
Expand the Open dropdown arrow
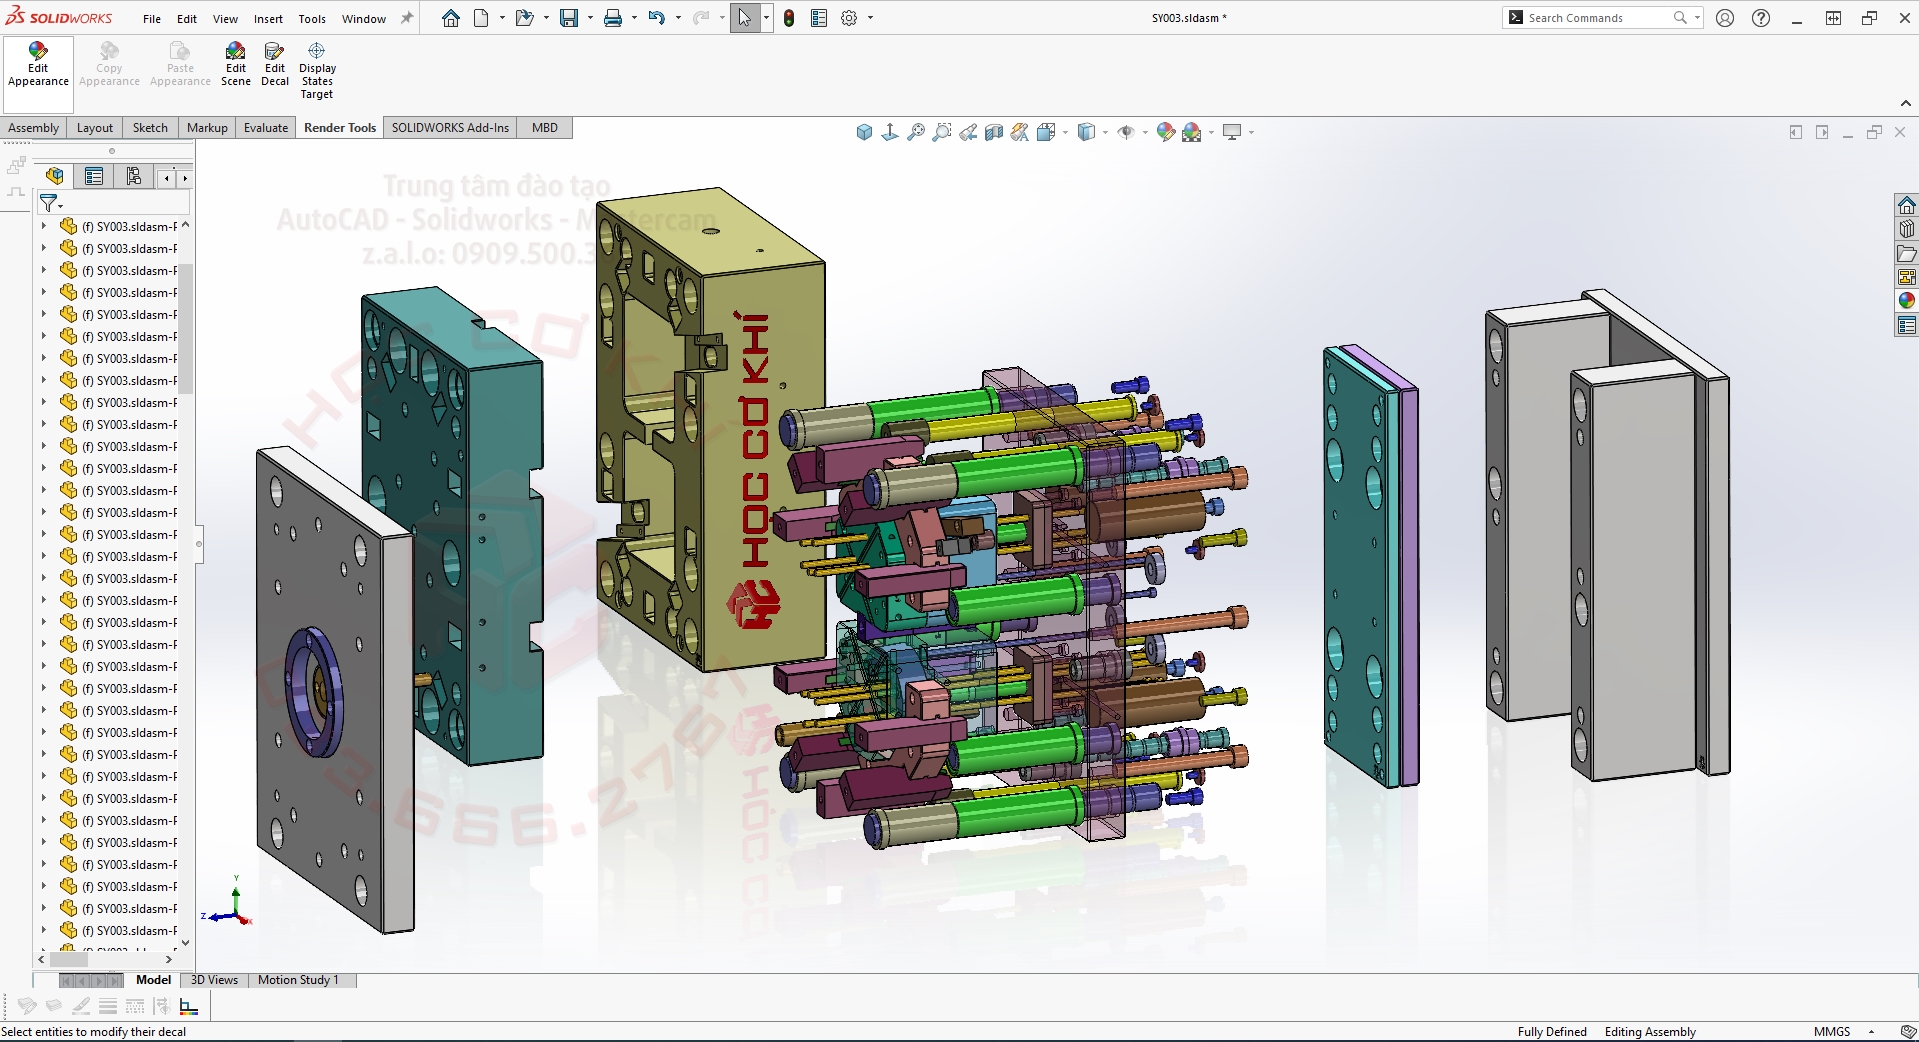tap(546, 18)
